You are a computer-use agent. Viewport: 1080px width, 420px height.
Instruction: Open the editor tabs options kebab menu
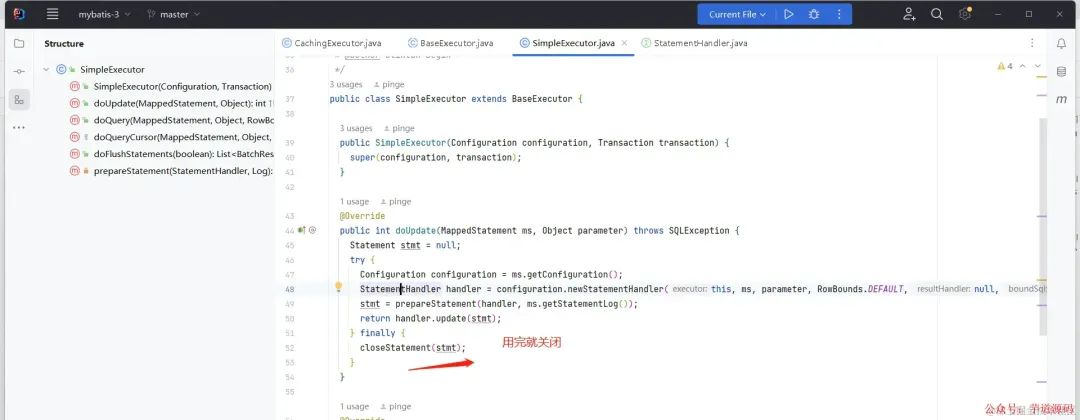coord(1032,43)
